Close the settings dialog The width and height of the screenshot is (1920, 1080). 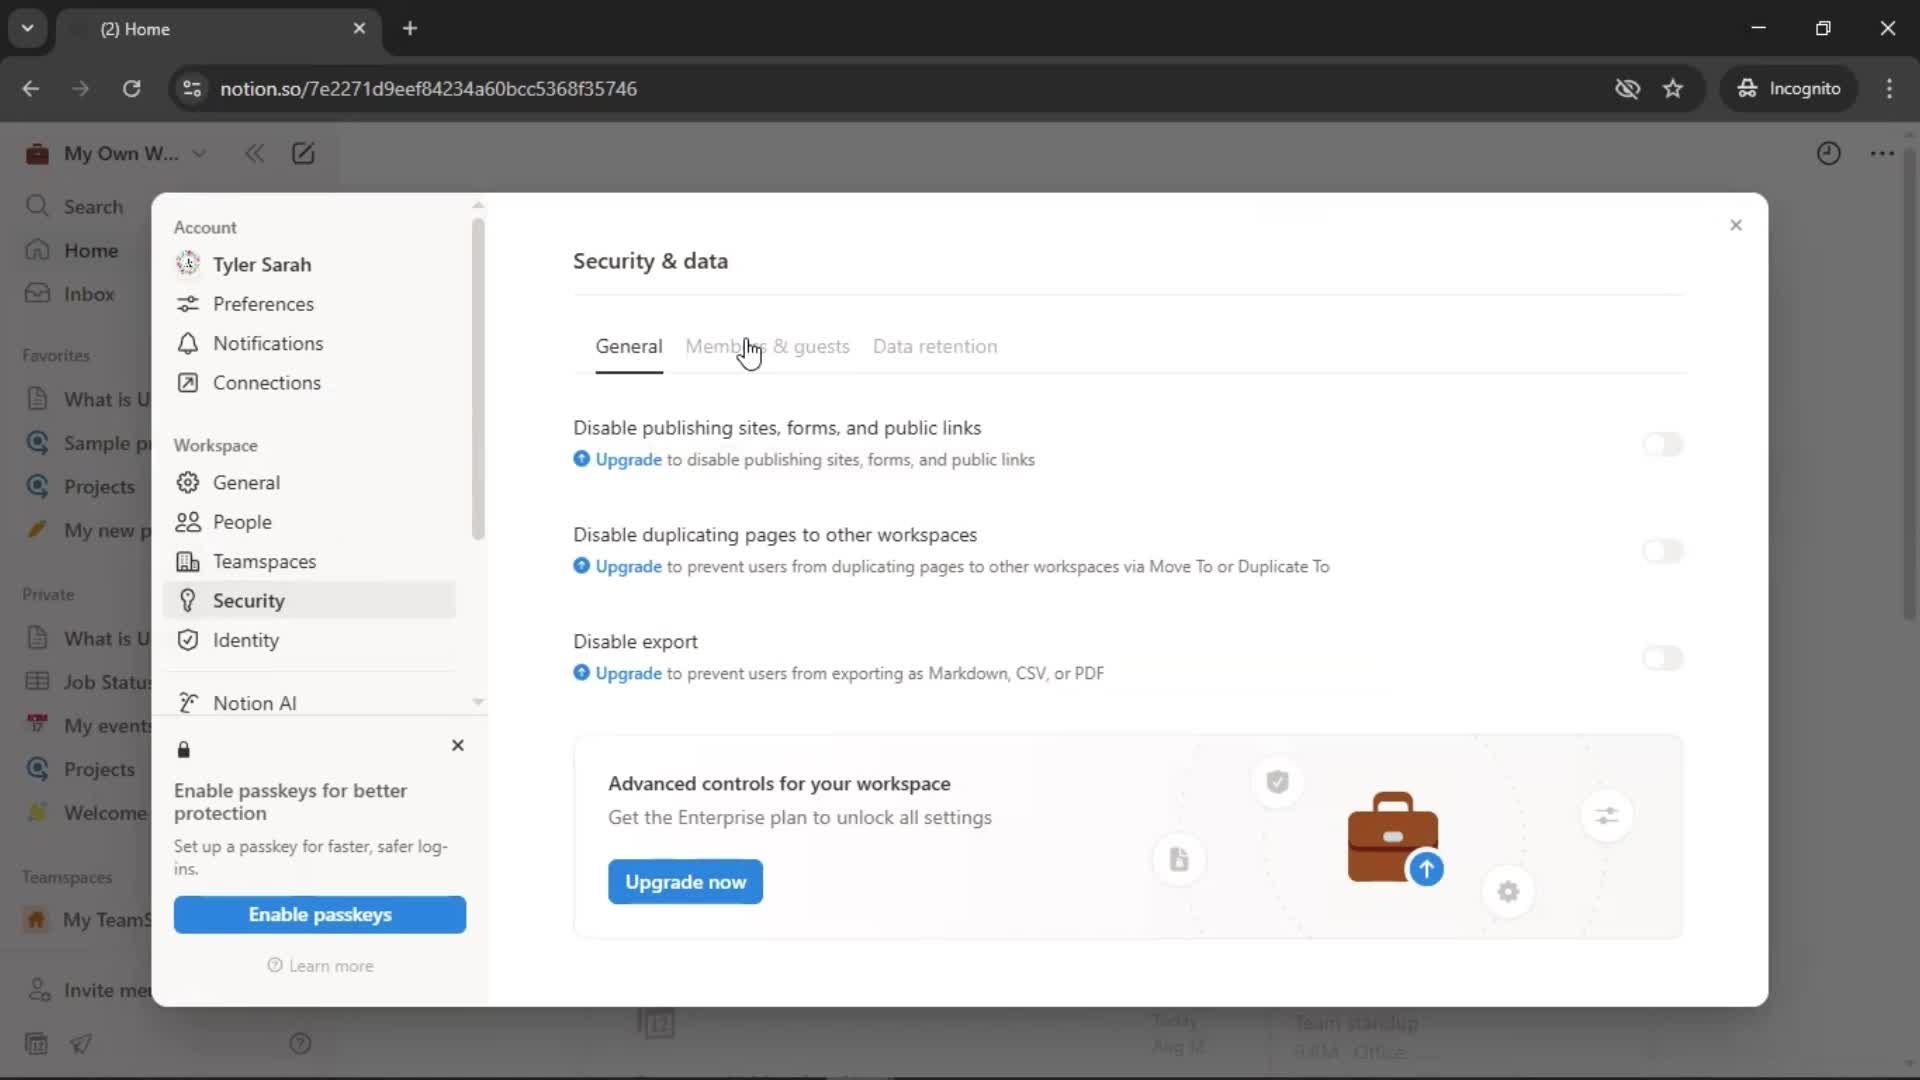1736,225
